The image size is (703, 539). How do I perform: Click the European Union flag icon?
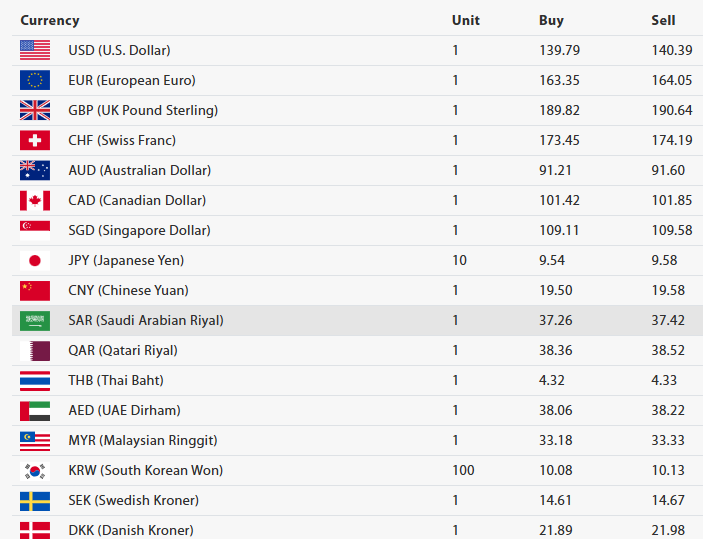click(x=35, y=80)
